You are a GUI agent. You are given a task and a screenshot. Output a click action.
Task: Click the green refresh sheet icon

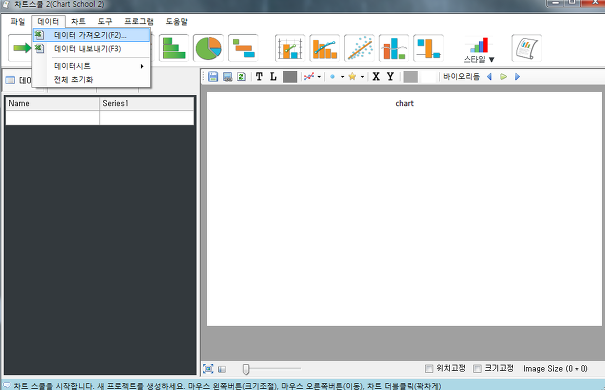tap(241, 76)
